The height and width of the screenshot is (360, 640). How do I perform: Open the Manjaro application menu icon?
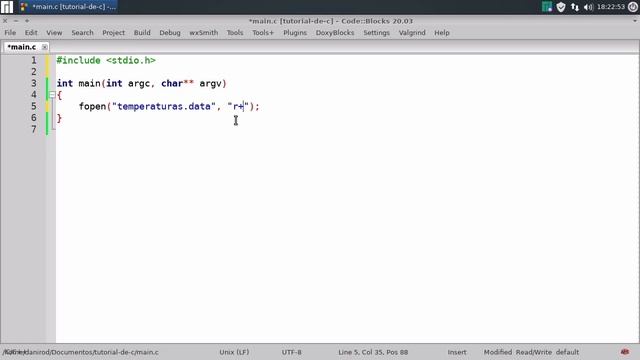(x=7, y=7)
